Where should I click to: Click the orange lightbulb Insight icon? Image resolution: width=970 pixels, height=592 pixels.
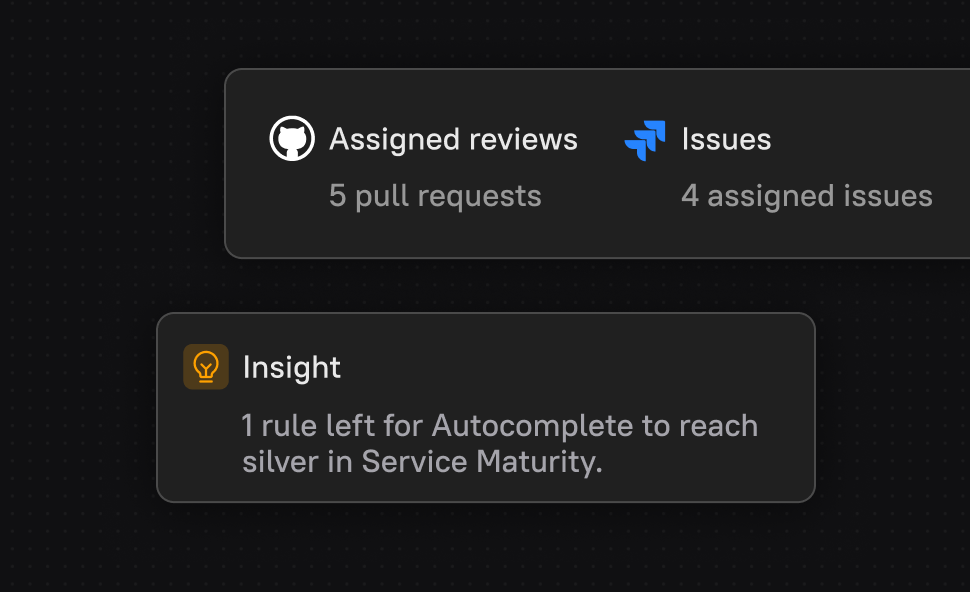click(x=206, y=366)
